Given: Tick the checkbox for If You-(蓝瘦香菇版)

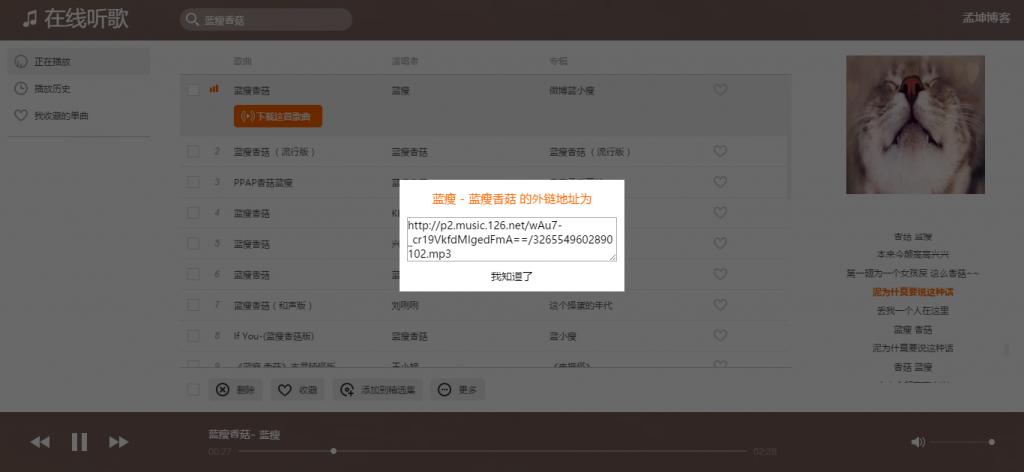Looking at the screenshot, I should pyautogui.click(x=193, y=336).
